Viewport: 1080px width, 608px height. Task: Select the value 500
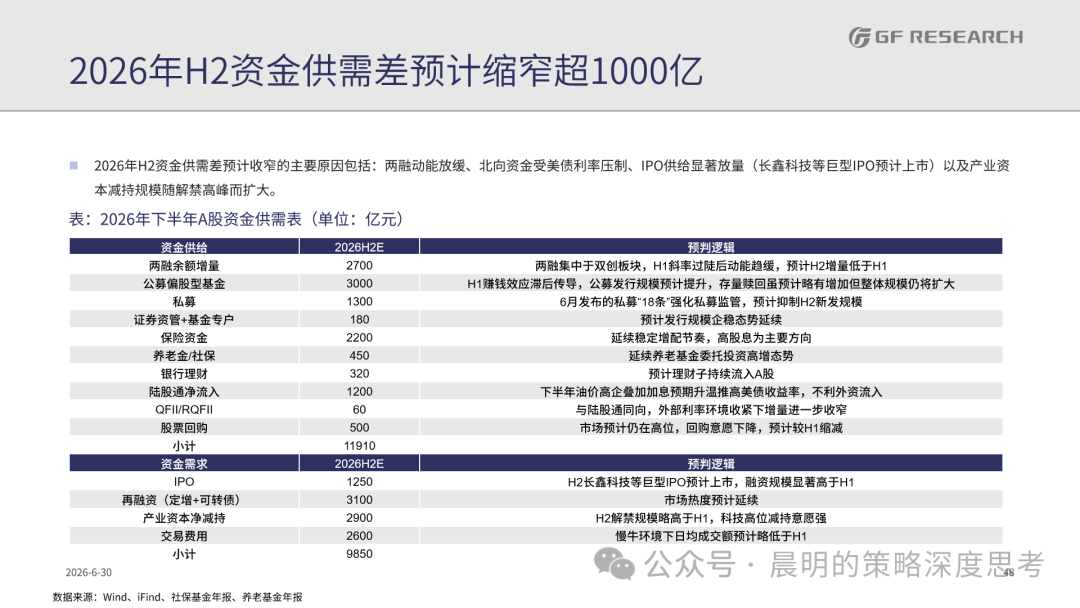click(359, 428)
